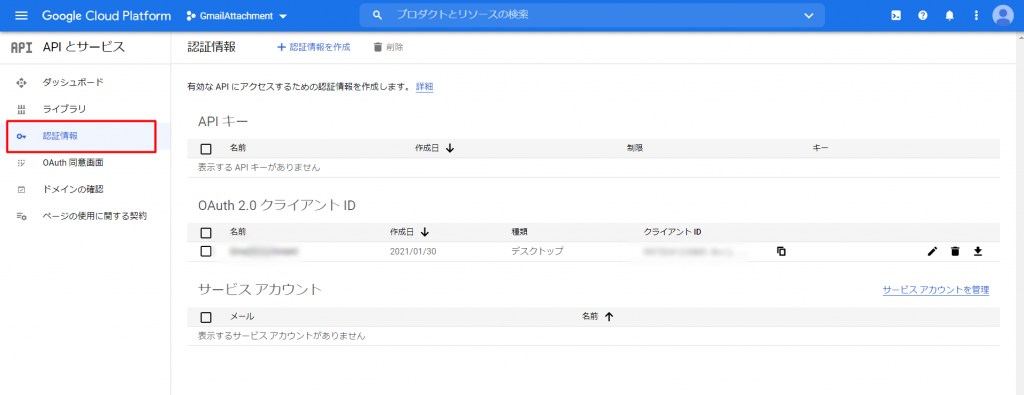This screenshot has height=395, width=1024.
Task: Open the user account avatar
Action: tap(1002, 16)
